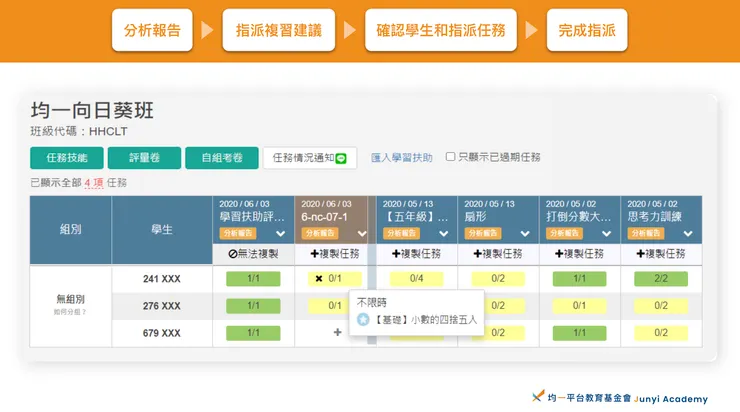Click student name 276 XXX
The height and width of the screenshot is (412, 740).
coord(162,306)
